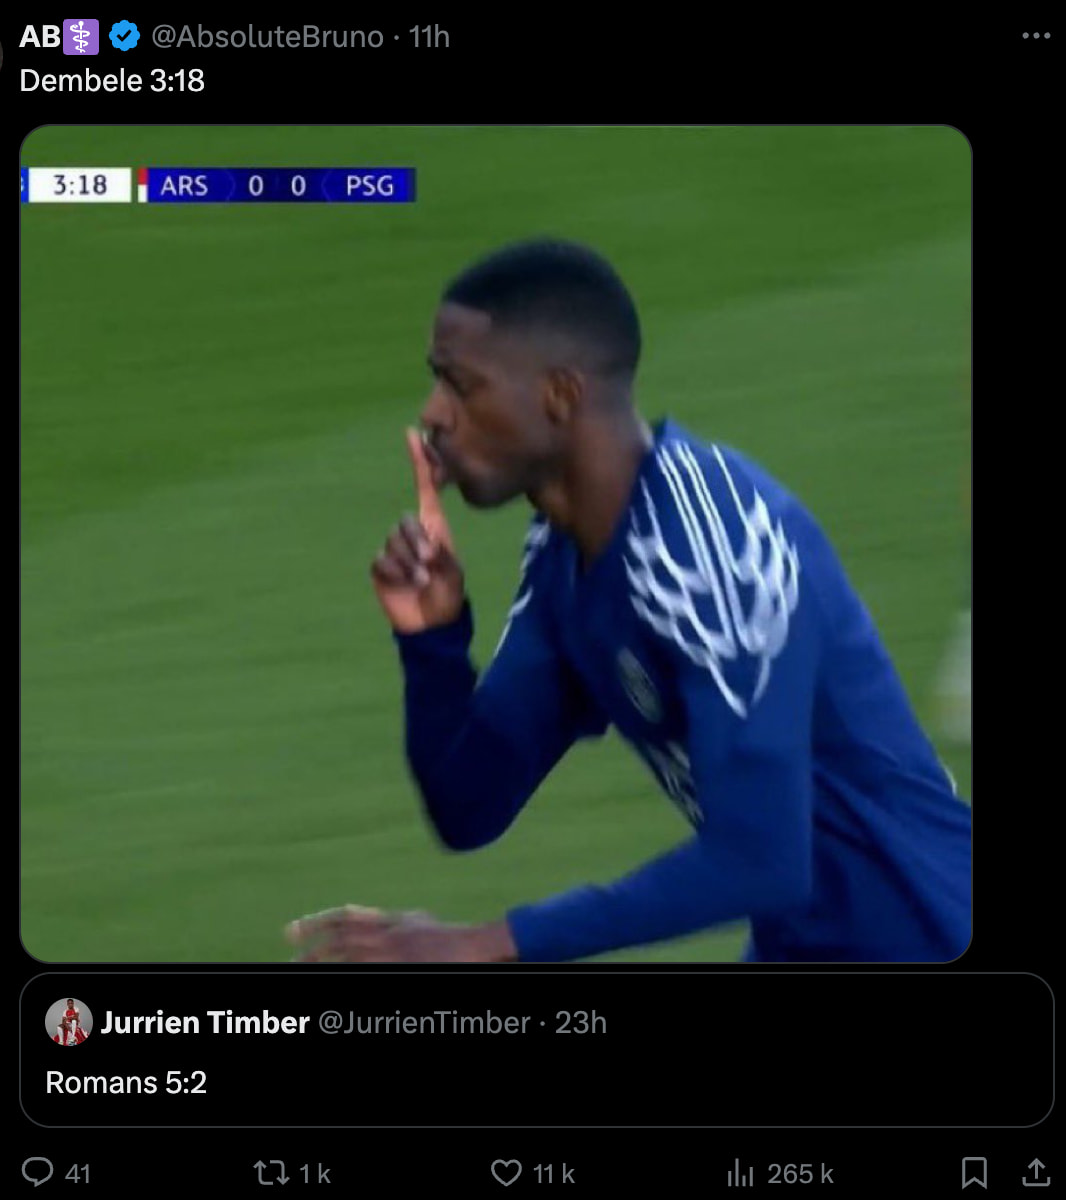Open the 11h timestamp link
Image resolution: width=1066 pixels, height=1200 pixels.
429,37
